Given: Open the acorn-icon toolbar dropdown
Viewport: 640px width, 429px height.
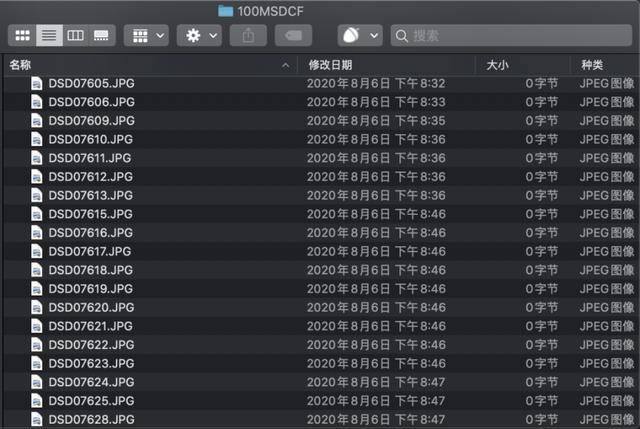Looking at the screenshot, I should tap(359, 36).
